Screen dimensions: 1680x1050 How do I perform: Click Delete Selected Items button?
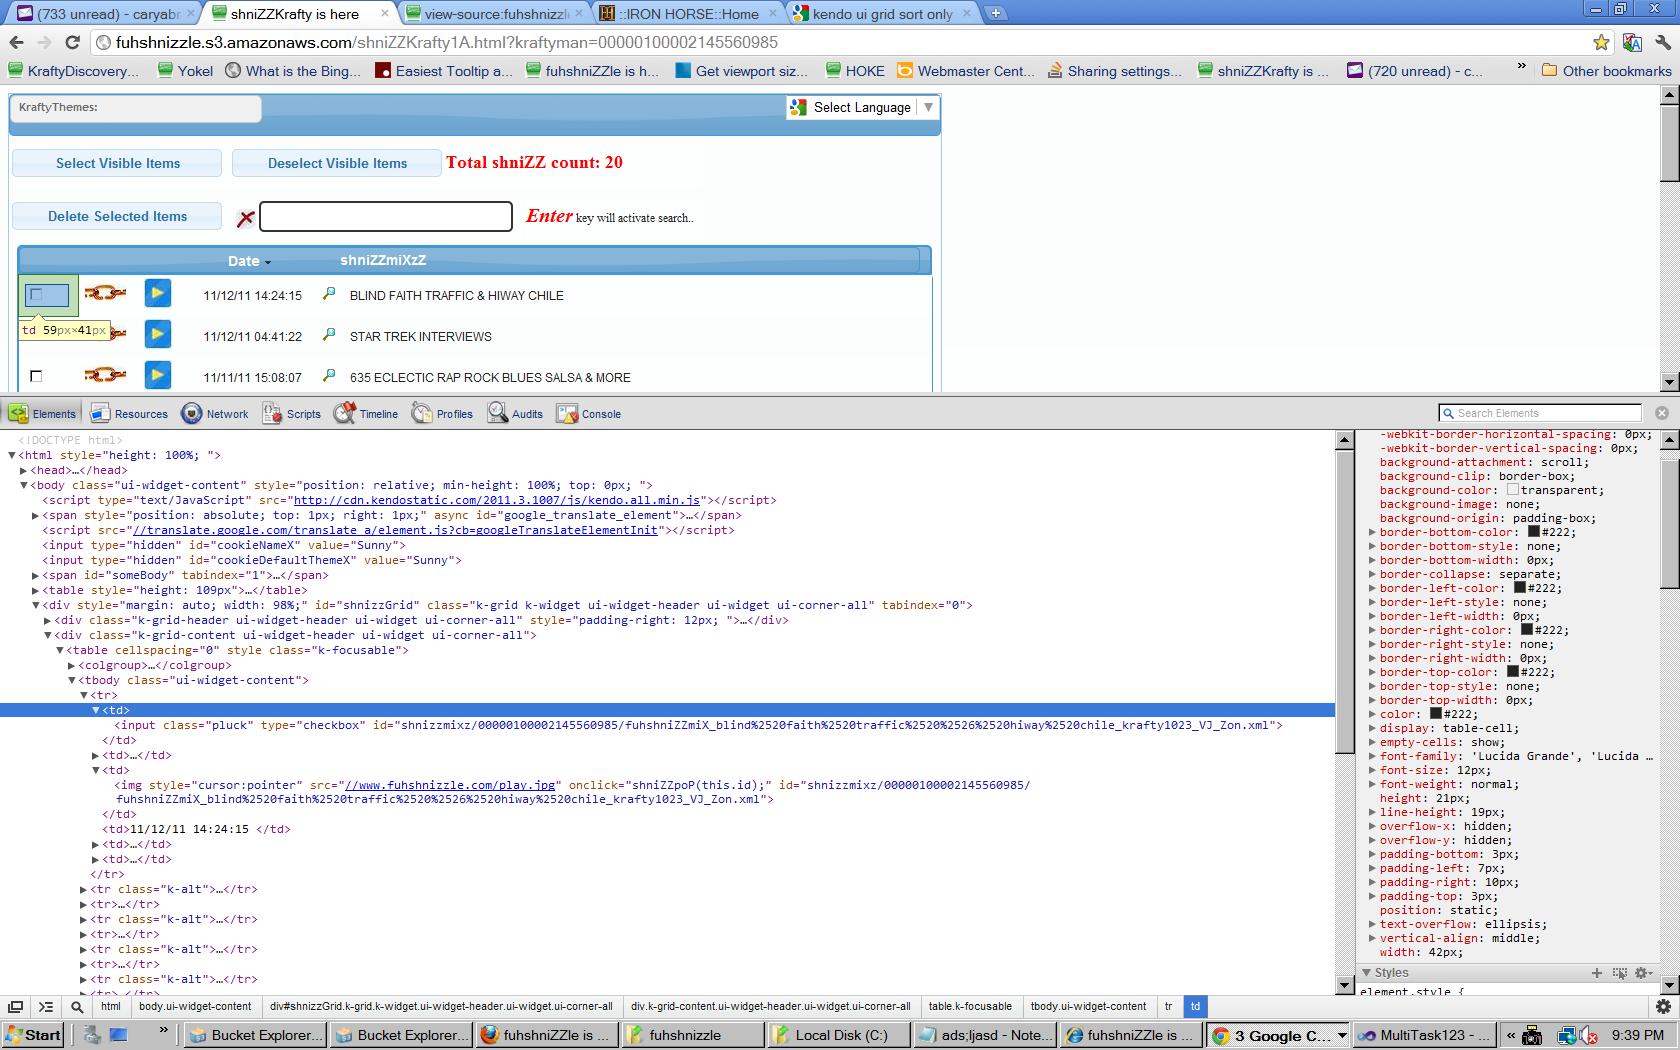[x=117, y=216]
